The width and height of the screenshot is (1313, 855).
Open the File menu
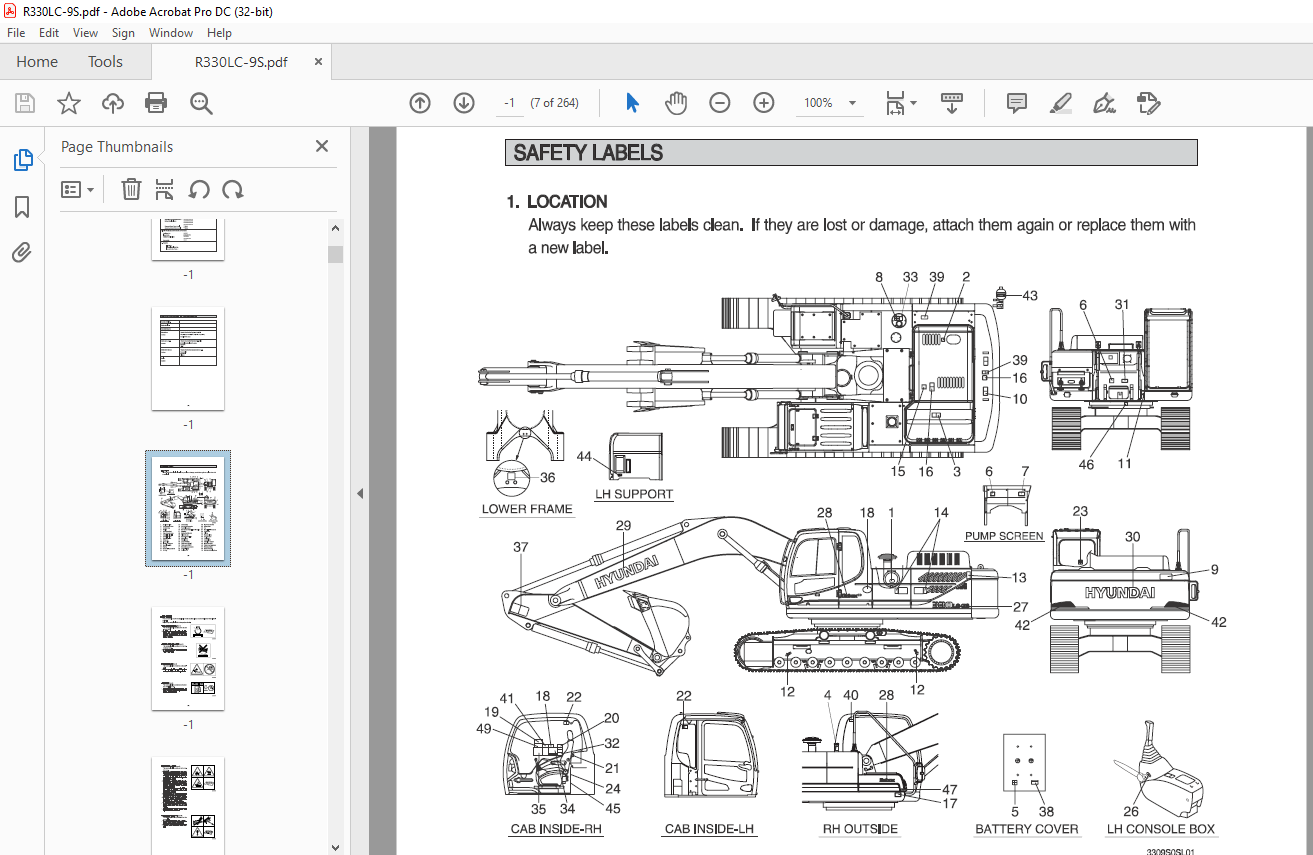click(x=16, y=33)
